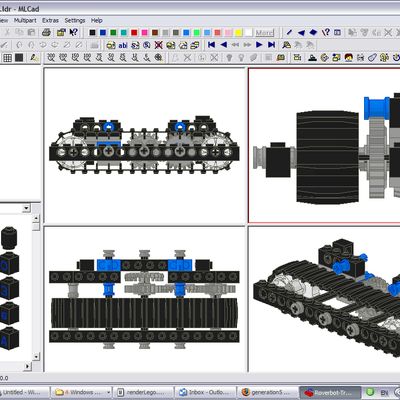Click the blueprint view mode icon
Screen dimensions: 400x400
pos(286,45)
